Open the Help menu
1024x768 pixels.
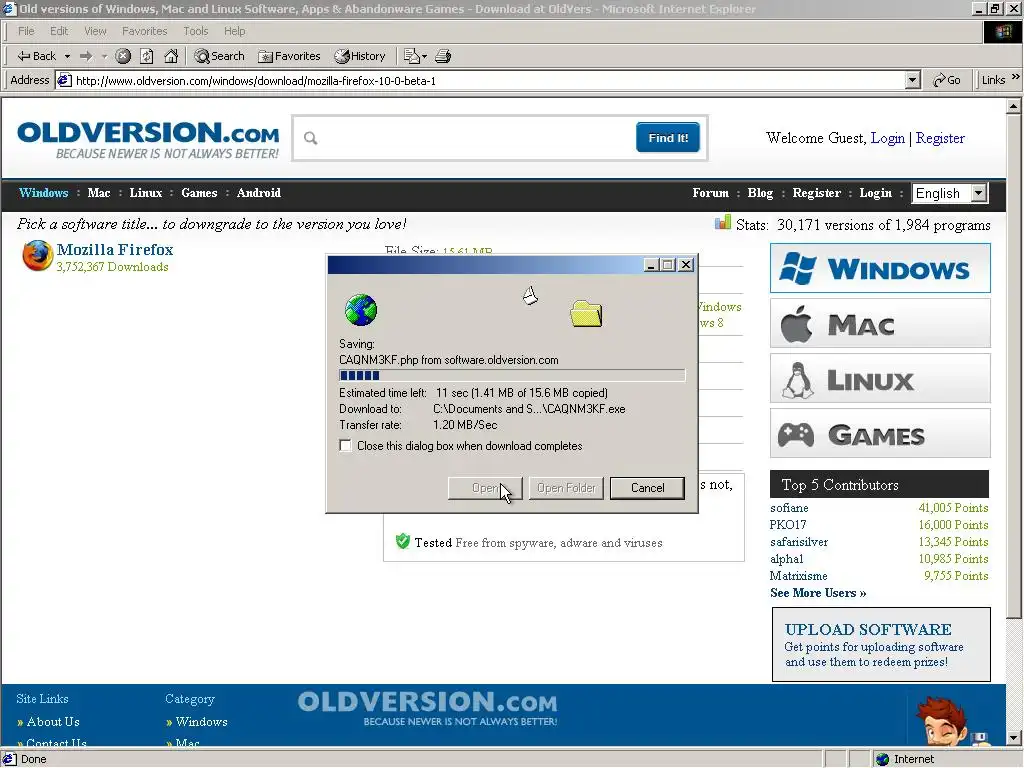(x=234, y=31)
